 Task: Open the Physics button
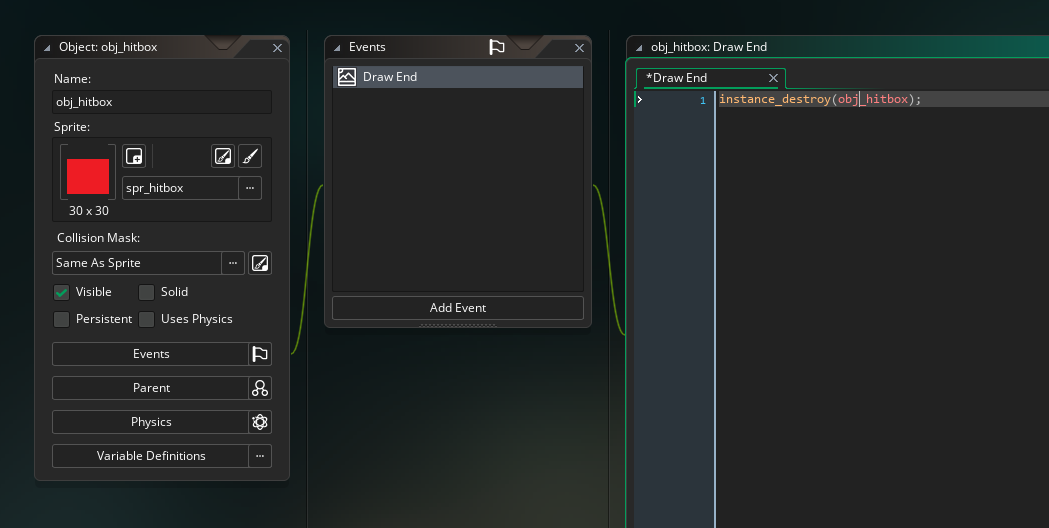click(151, 422)
